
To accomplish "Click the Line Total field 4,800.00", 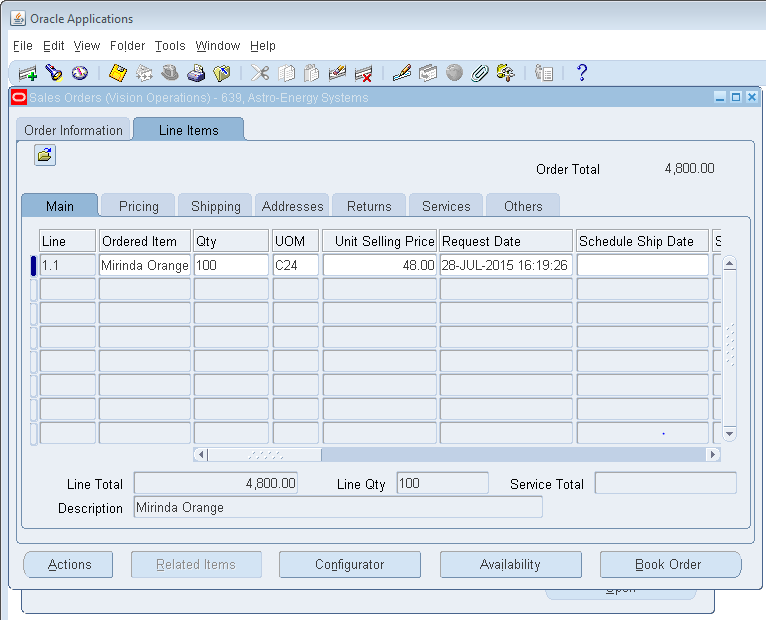I will coord(216,483).
